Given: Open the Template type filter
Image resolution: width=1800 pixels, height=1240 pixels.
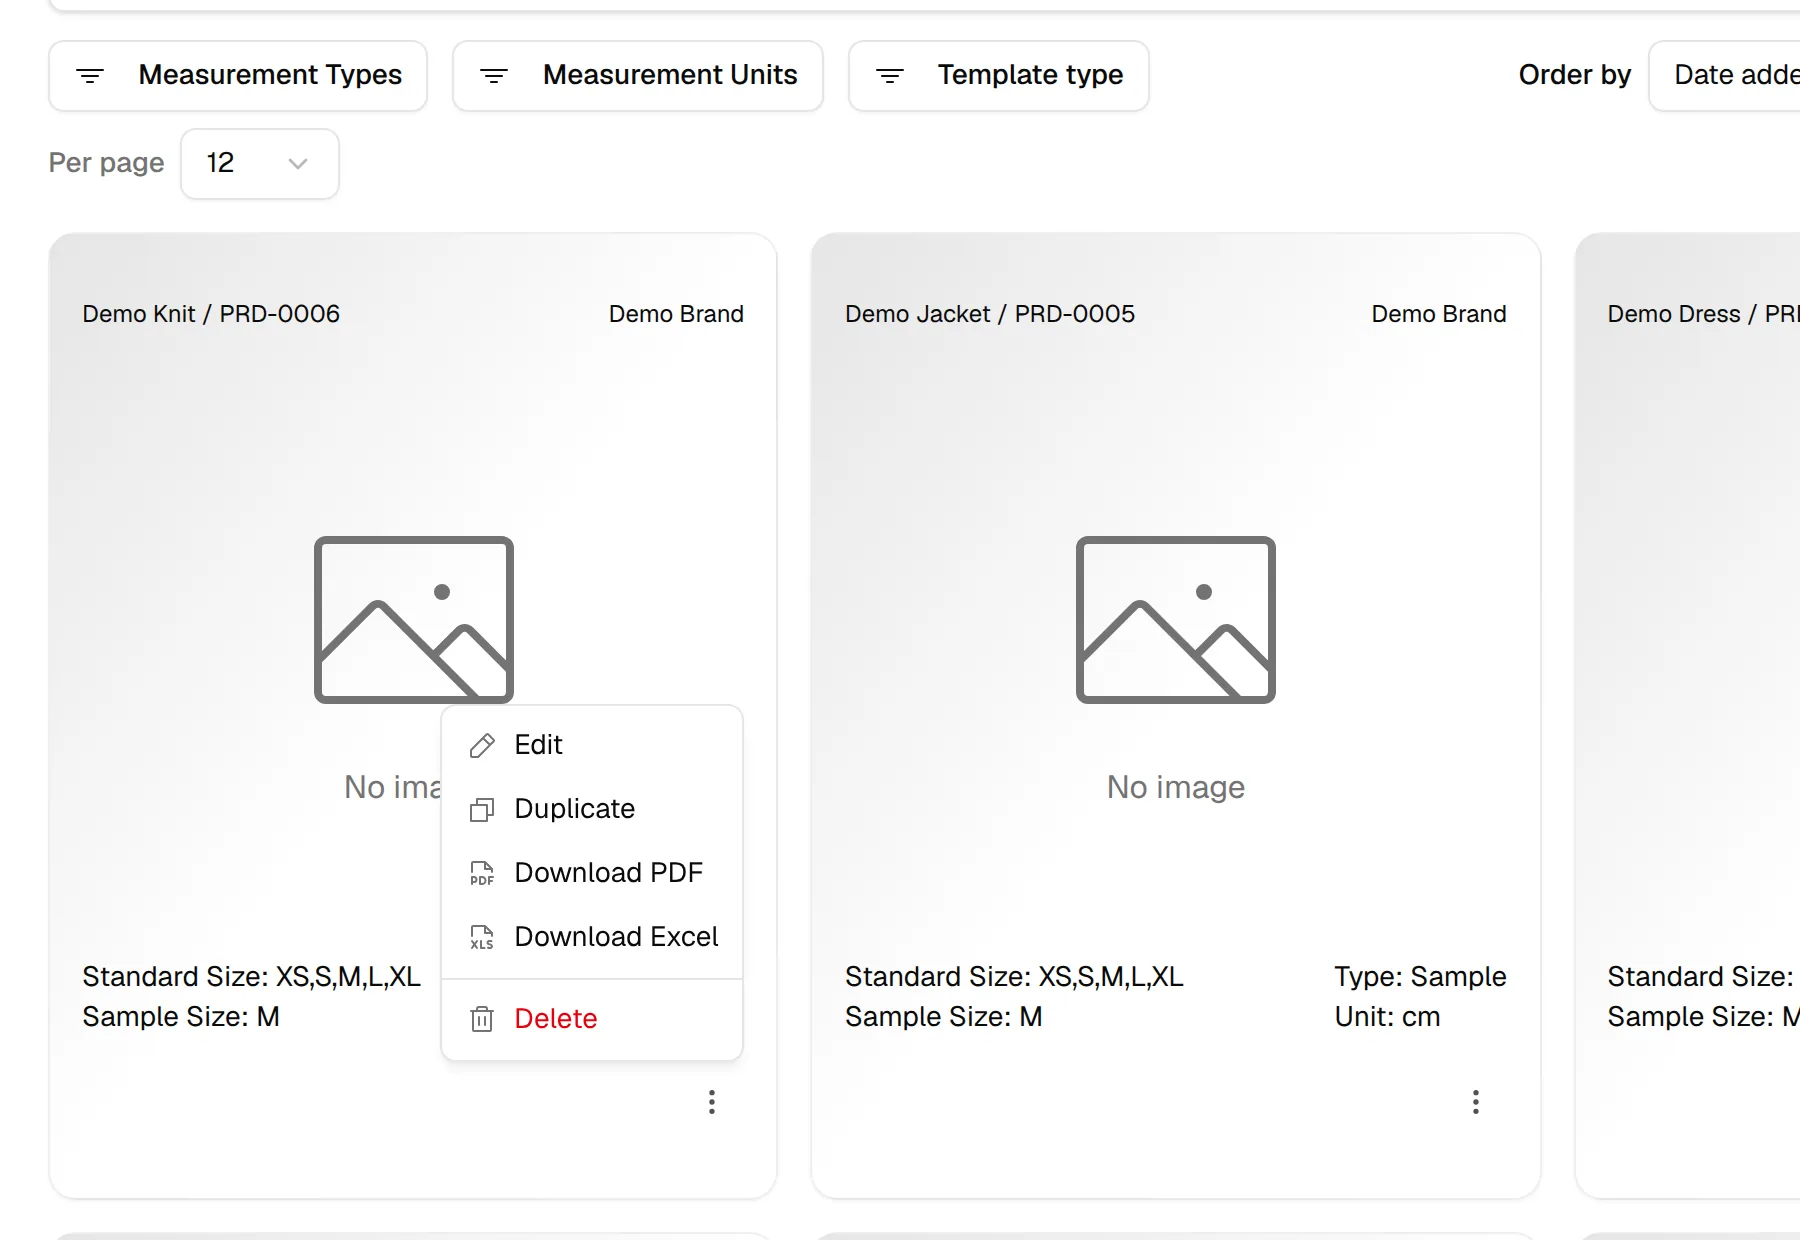Looking at the screenshot, I should 999,76.
